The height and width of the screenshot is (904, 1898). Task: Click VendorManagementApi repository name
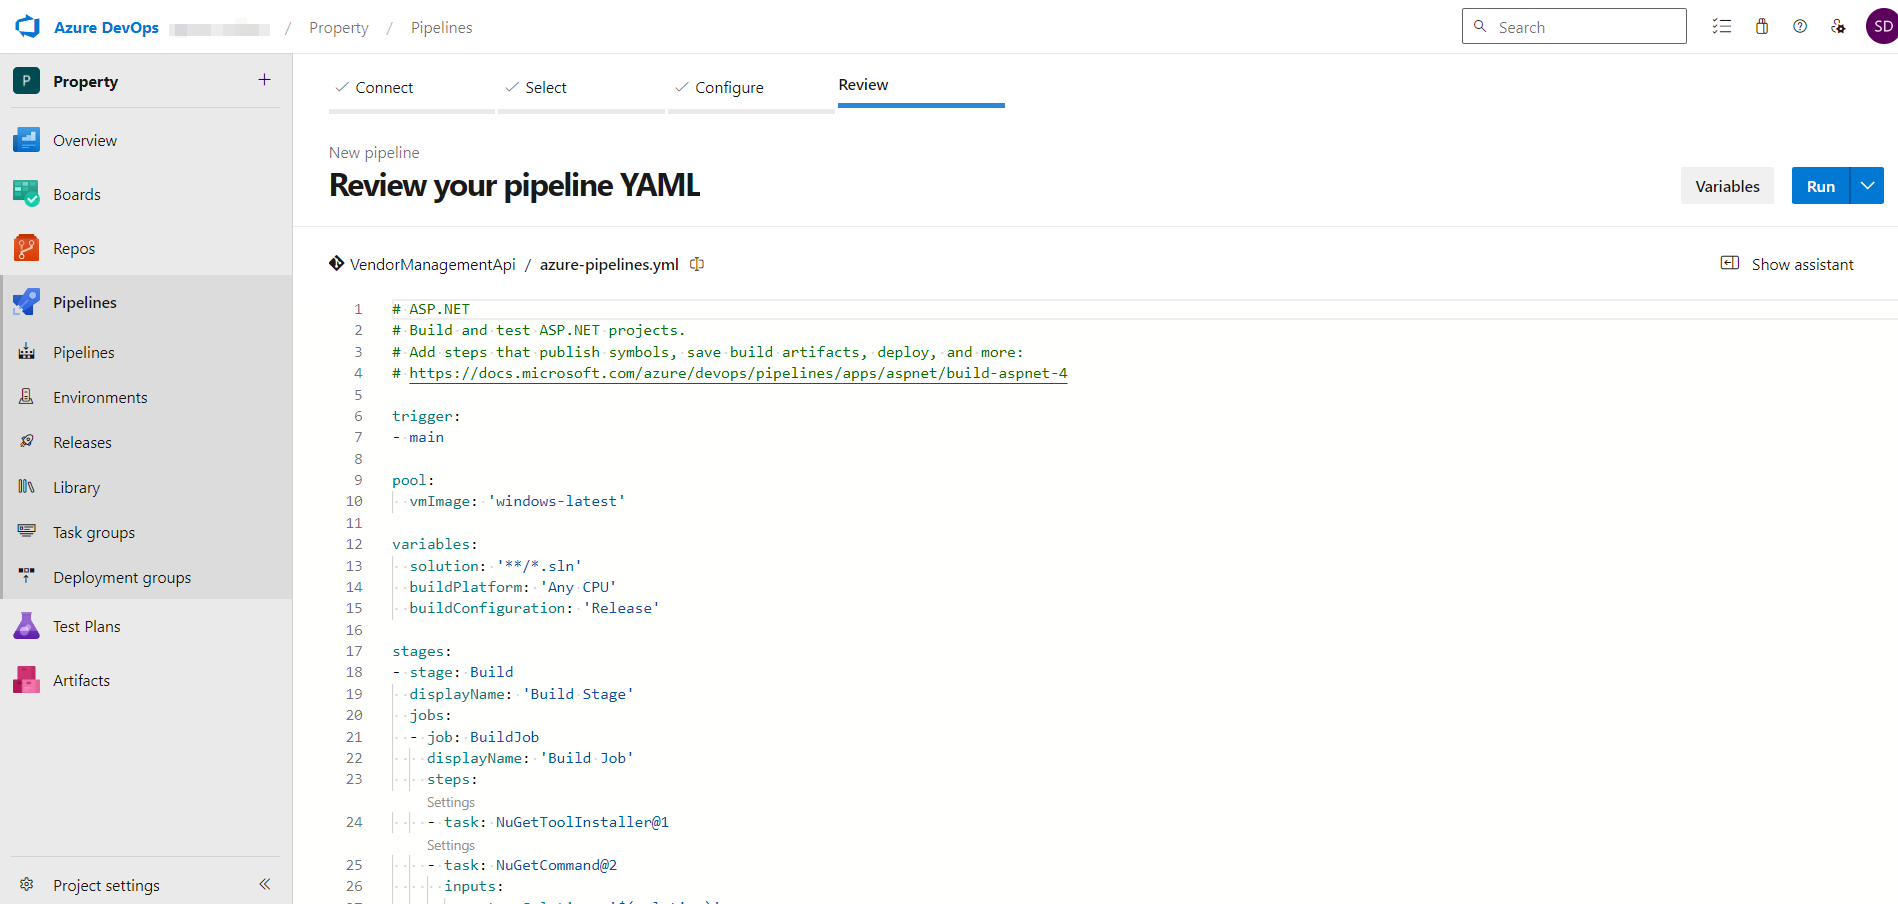coord(433,264)
